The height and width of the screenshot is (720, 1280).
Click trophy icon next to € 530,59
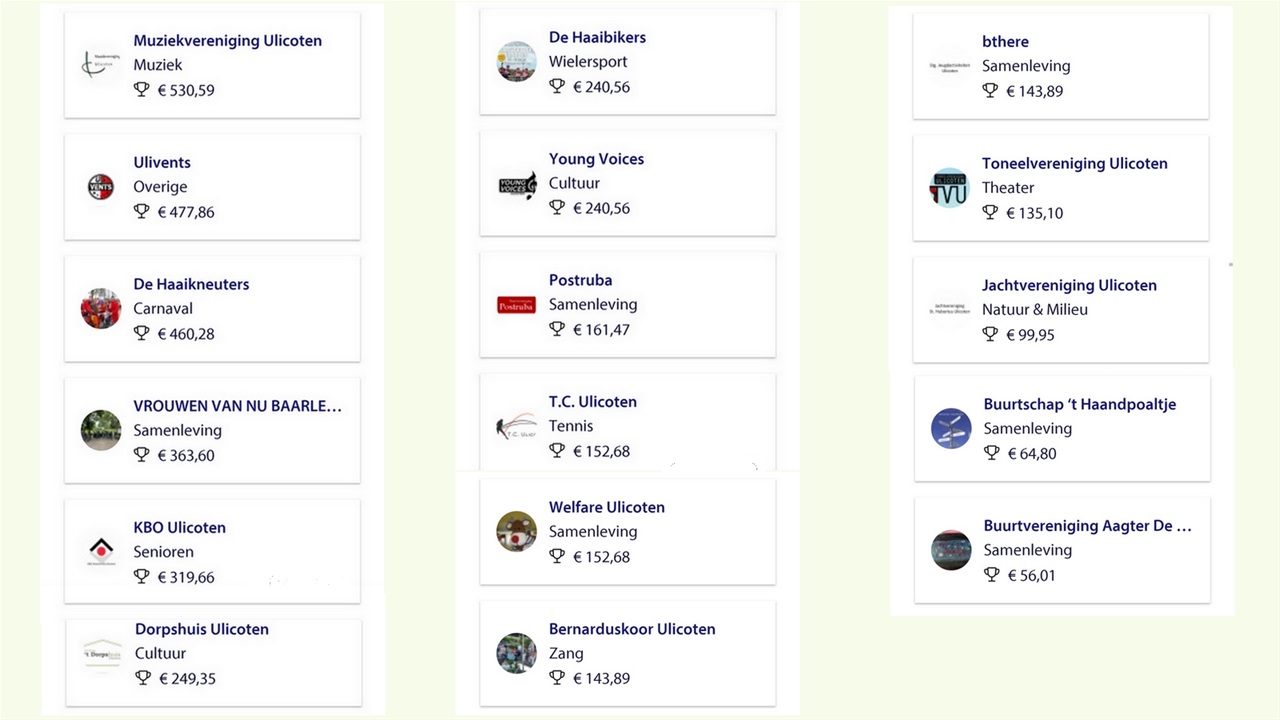pos(142,89)
